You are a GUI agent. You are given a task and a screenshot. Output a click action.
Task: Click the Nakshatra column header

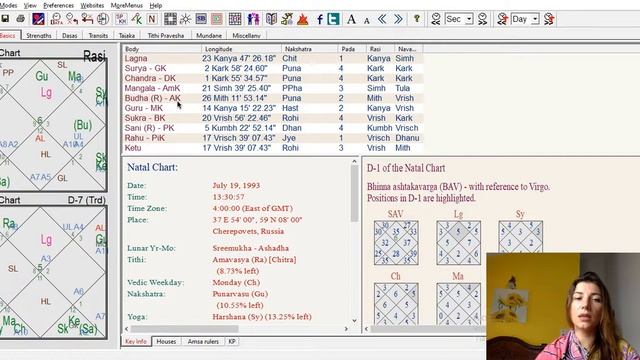[309, 49]
